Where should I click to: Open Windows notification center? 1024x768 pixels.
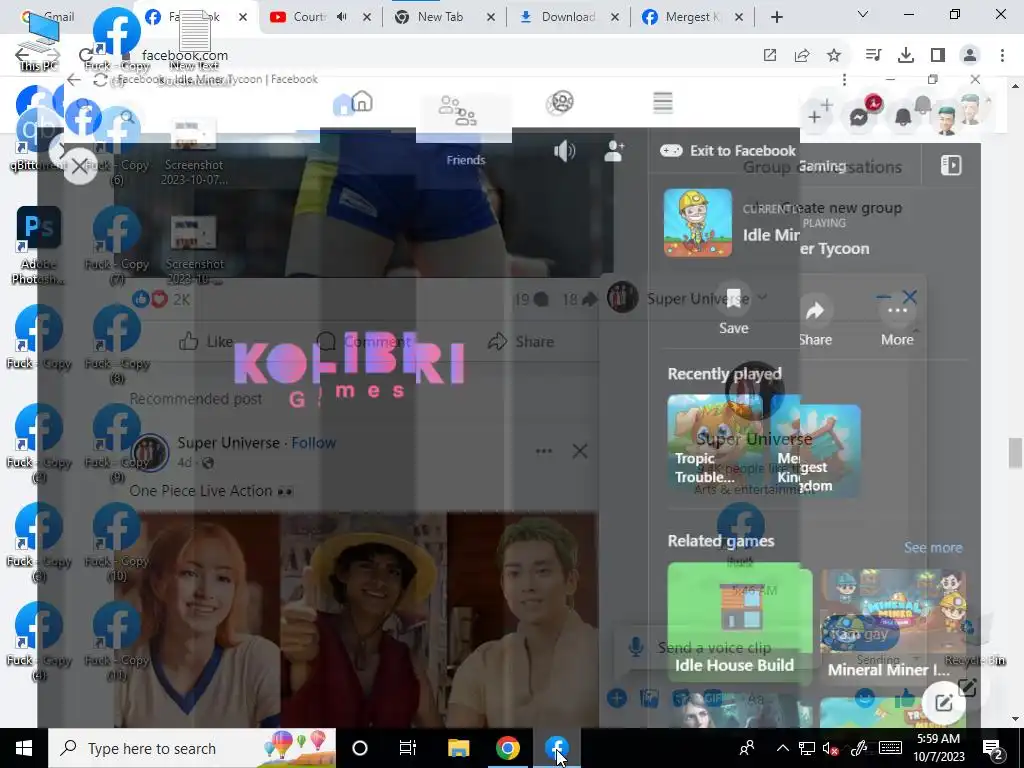tap(992, 748)
